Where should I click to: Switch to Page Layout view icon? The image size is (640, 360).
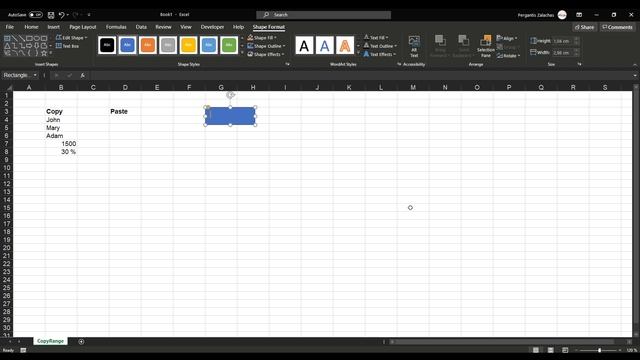click(x=551, y=350)
